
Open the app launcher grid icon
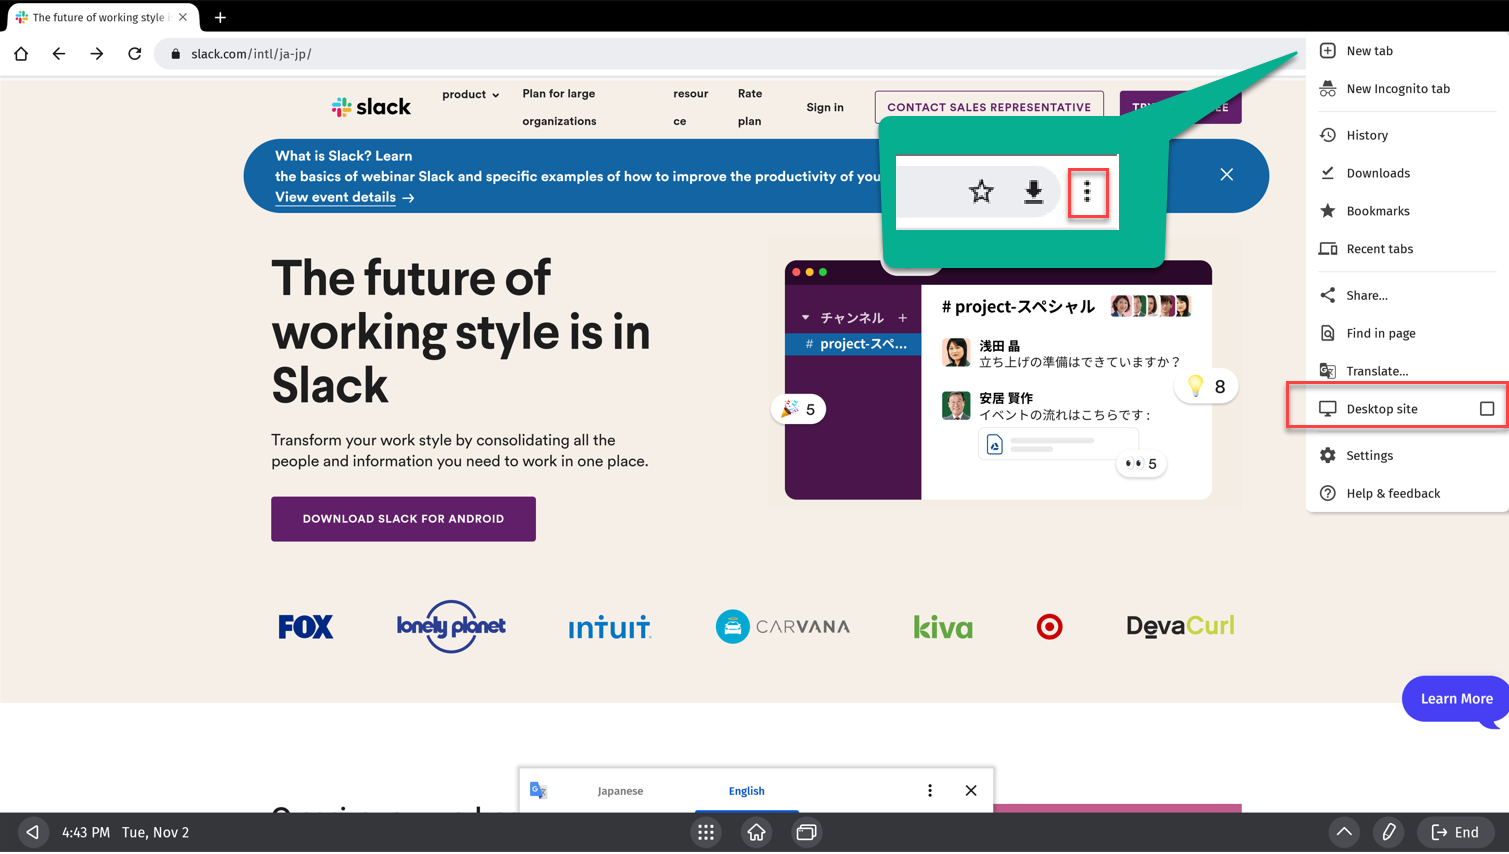tap(706, 833)
